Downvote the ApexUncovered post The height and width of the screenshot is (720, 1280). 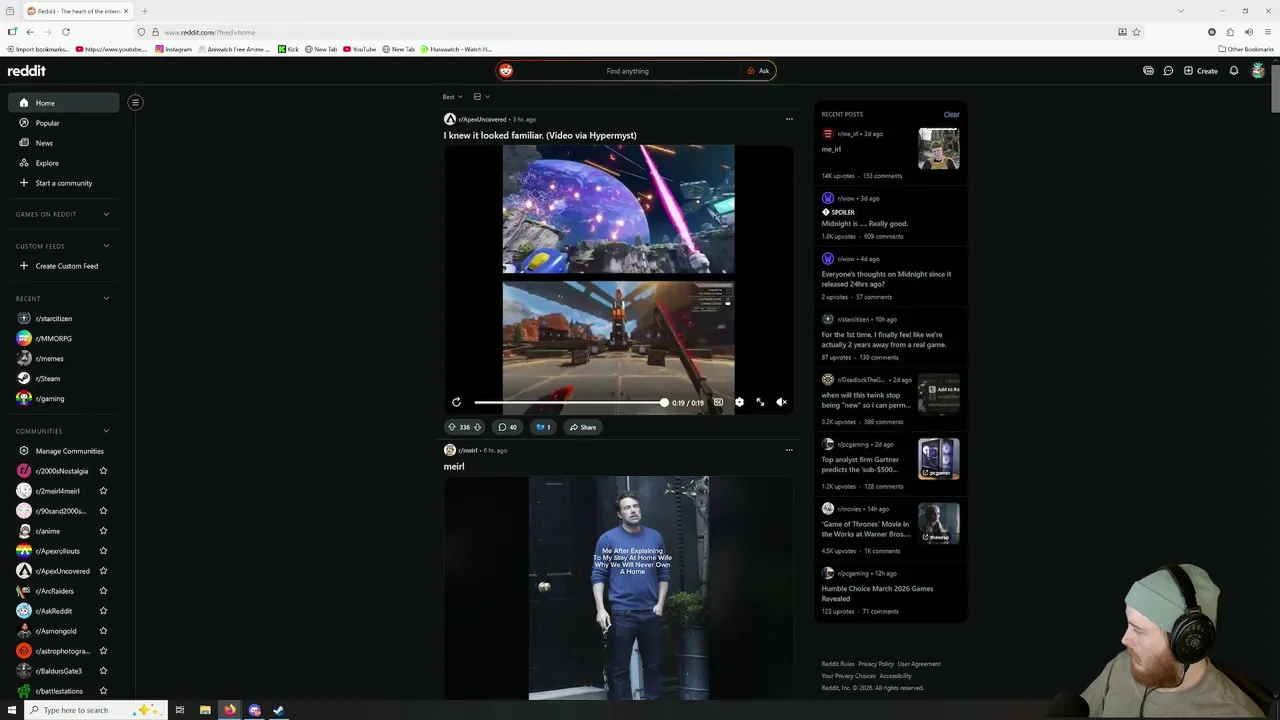[x=477, y=427]
